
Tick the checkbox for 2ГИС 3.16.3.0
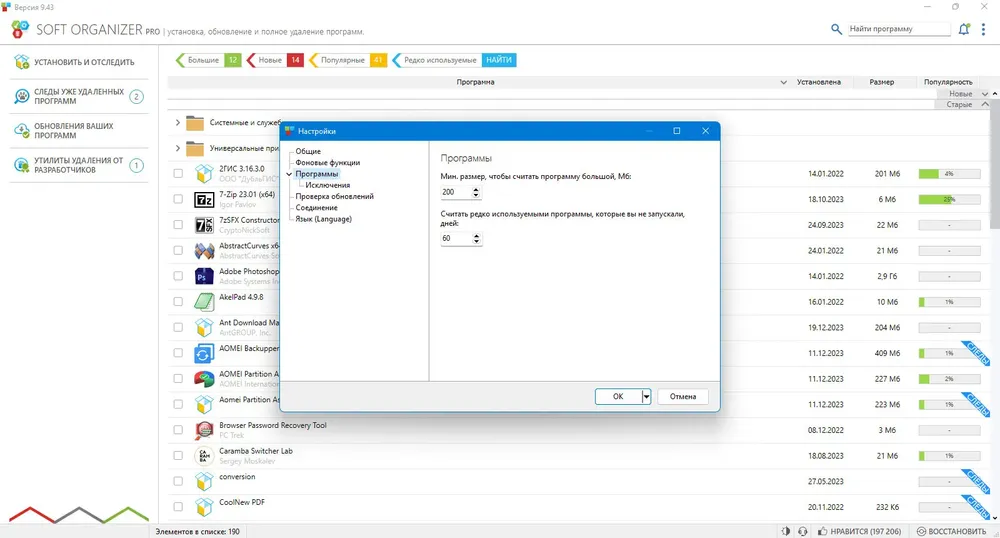coord(178,173)
